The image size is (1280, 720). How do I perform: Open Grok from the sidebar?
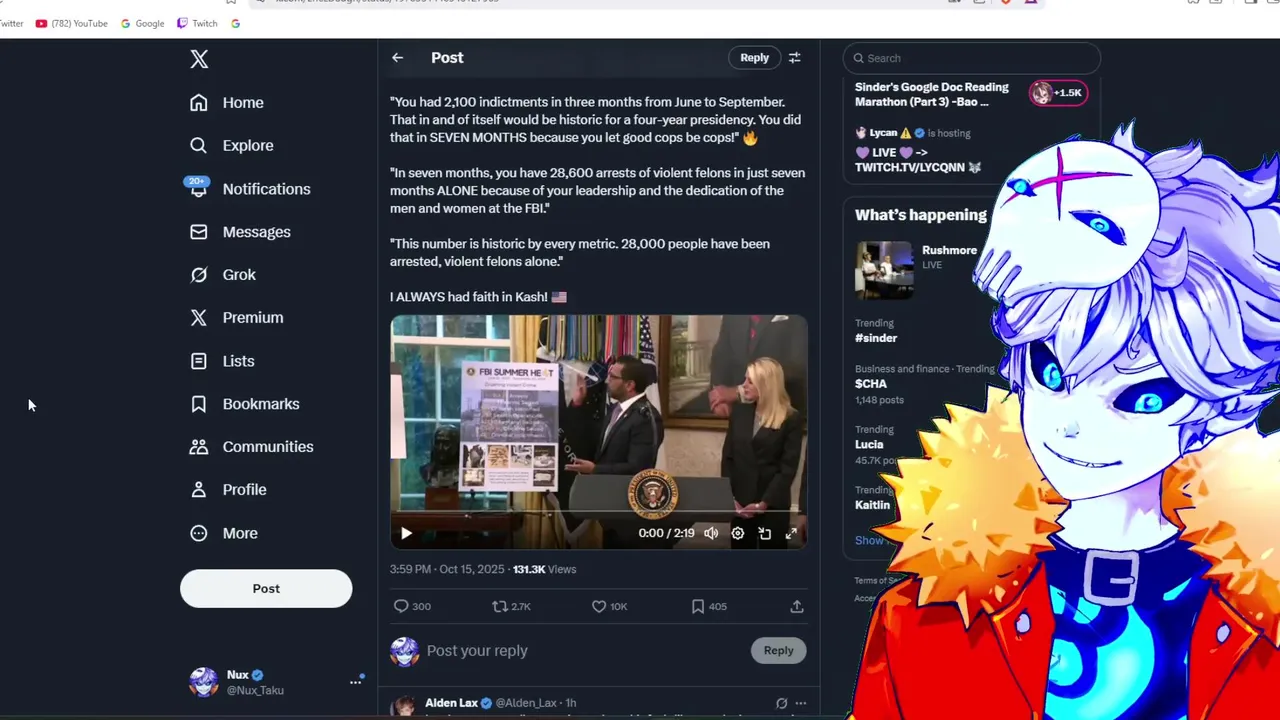click(x=223, y=275)
